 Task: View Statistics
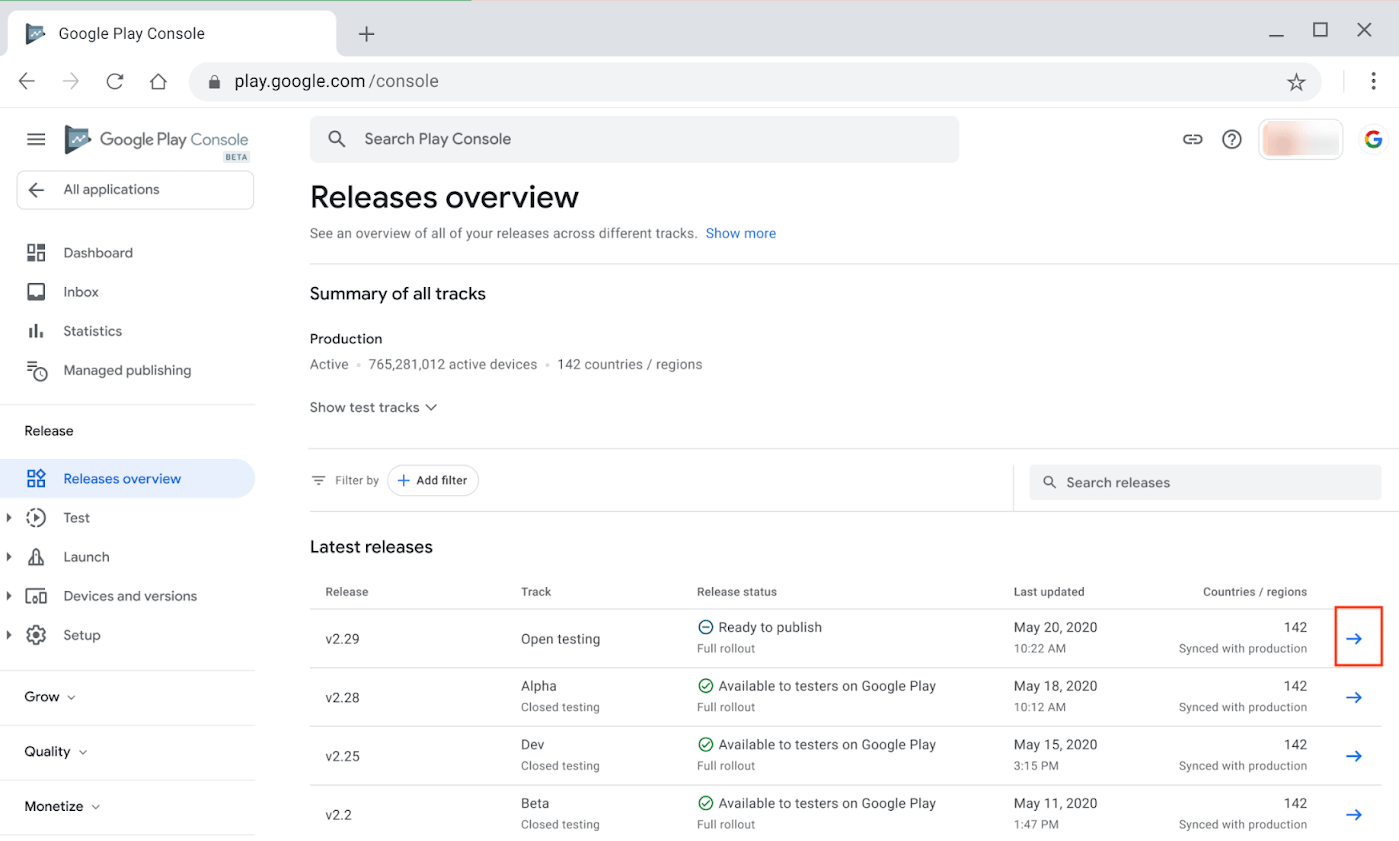[92, 330]
